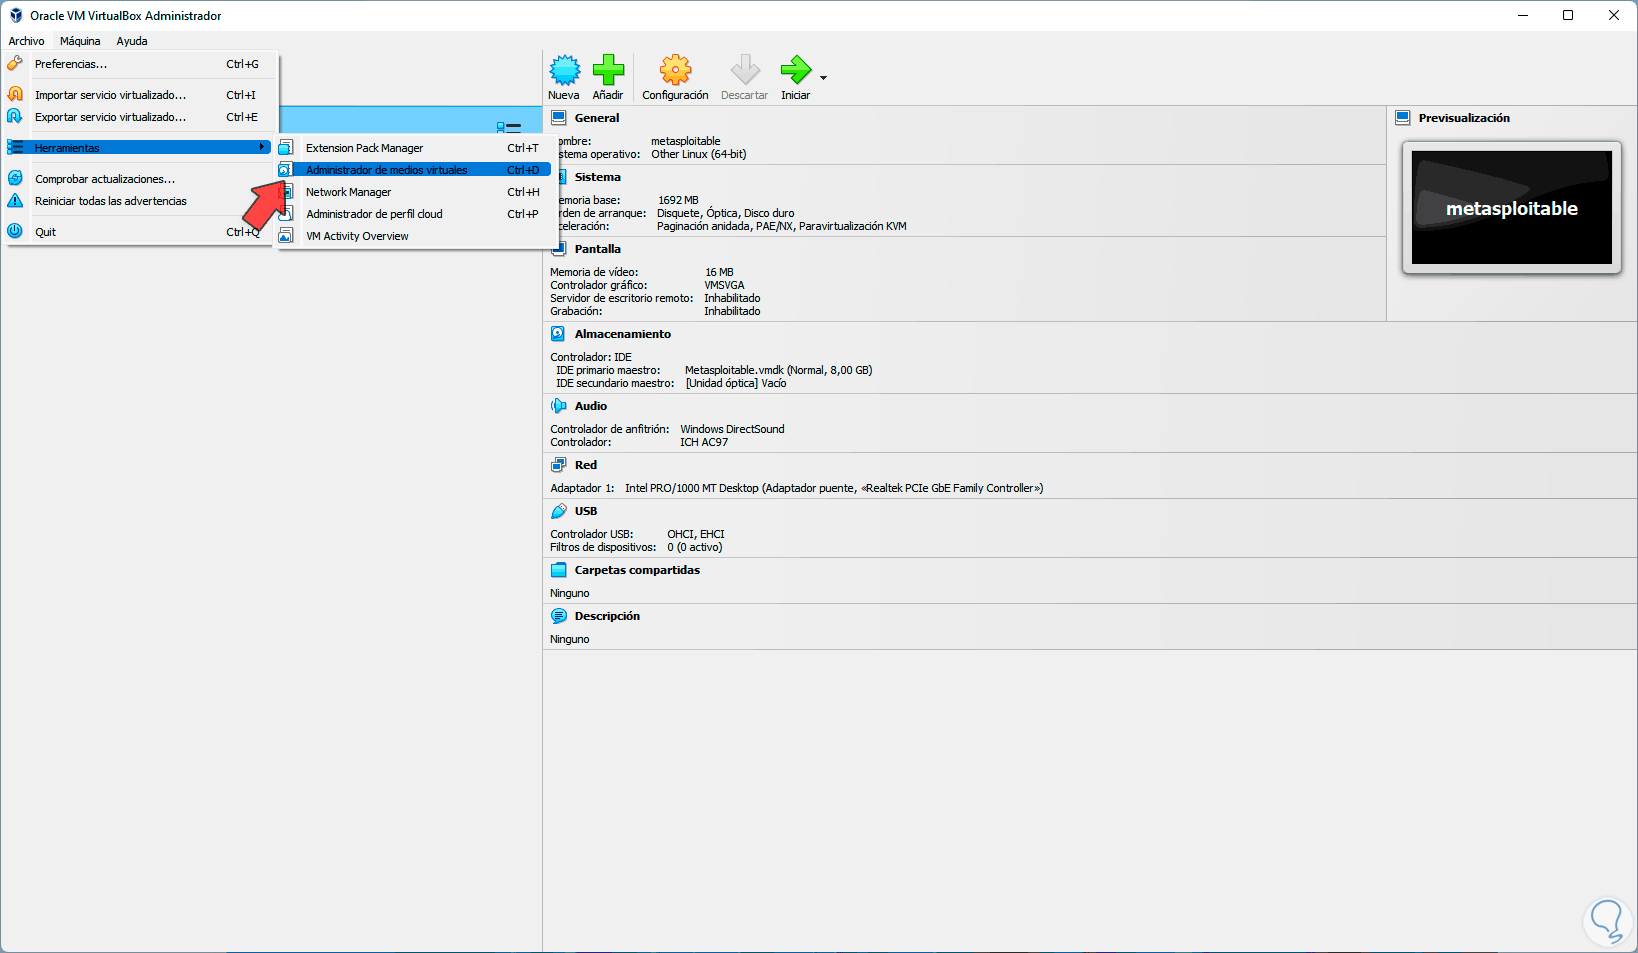Click the Controlador gráfico label
The image size is (1638, 953).
click(x=599, y=285)
